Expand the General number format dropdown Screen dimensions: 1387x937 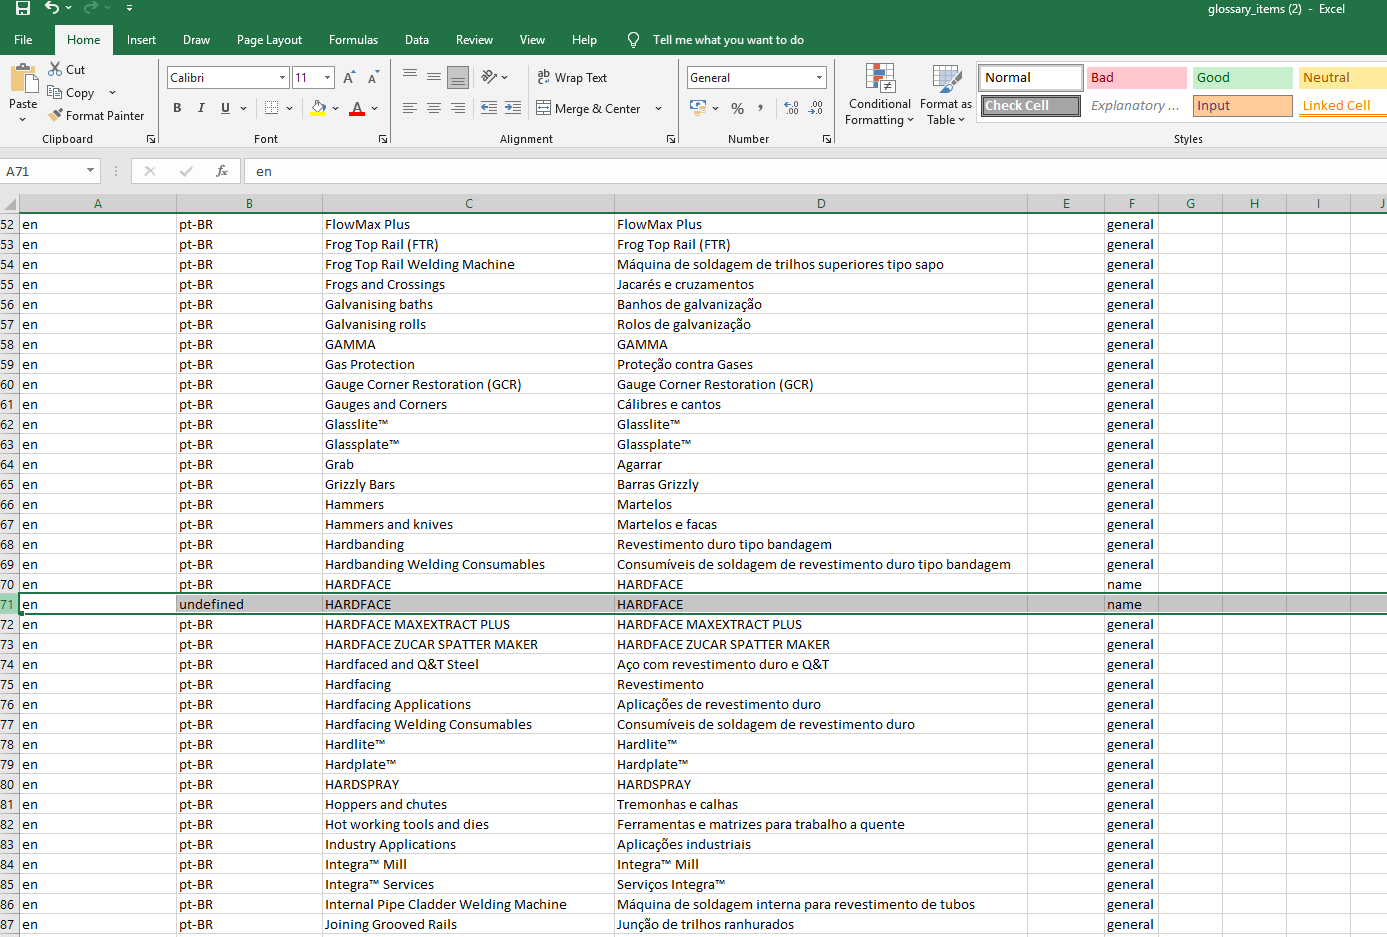click(x=819, y=78)
